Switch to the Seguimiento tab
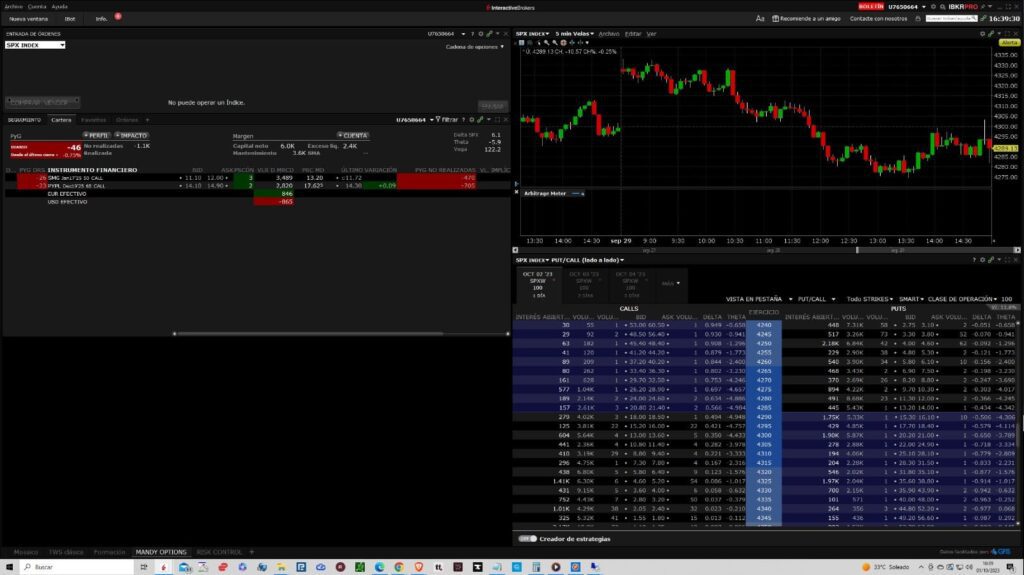1024x575 pixels. [x=24, y=120]
